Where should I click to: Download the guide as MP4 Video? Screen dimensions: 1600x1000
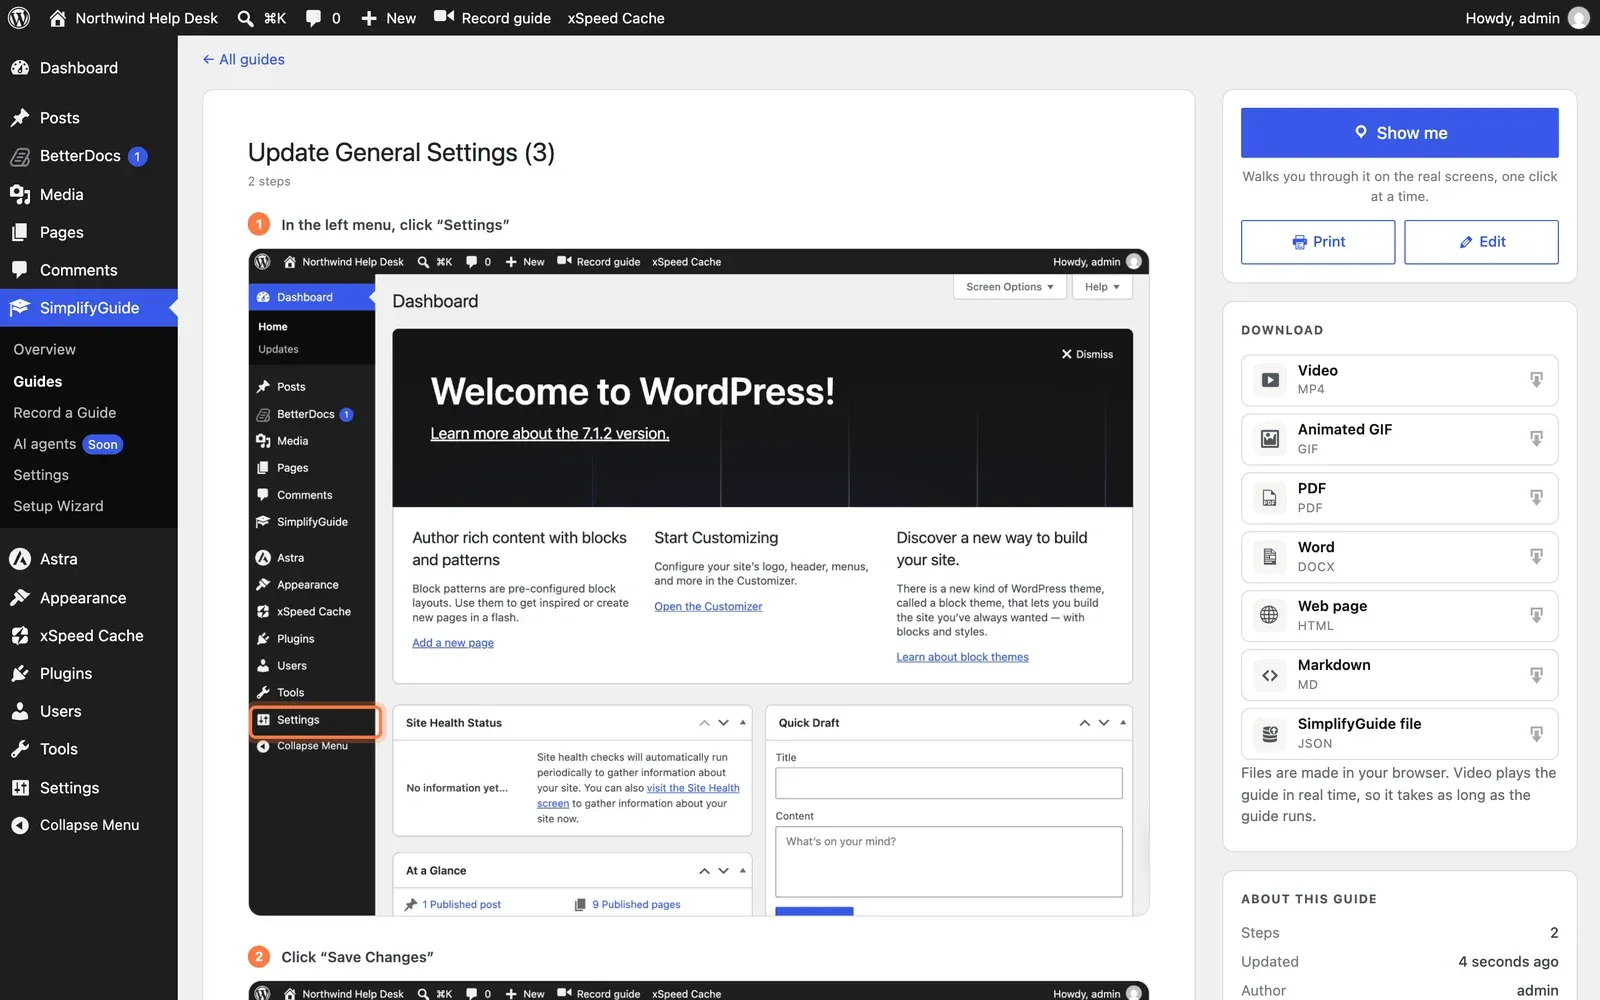pos(1399,380)
